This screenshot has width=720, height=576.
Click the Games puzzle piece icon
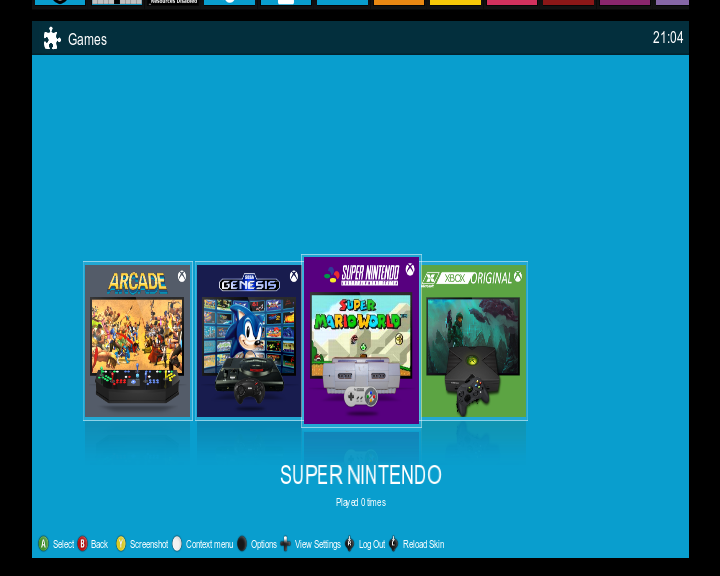pos(52,39)
